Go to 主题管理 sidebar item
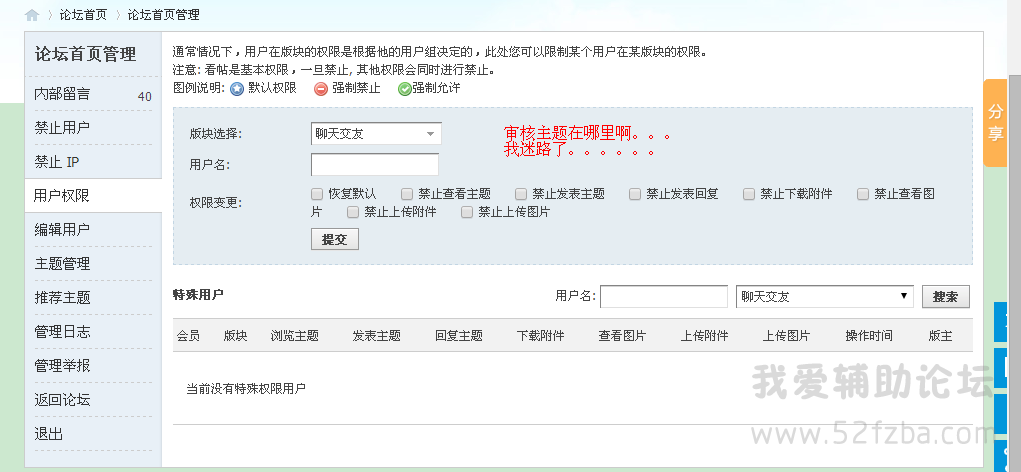This screenshot has height=472, width=1021. [x=62, y=264]
